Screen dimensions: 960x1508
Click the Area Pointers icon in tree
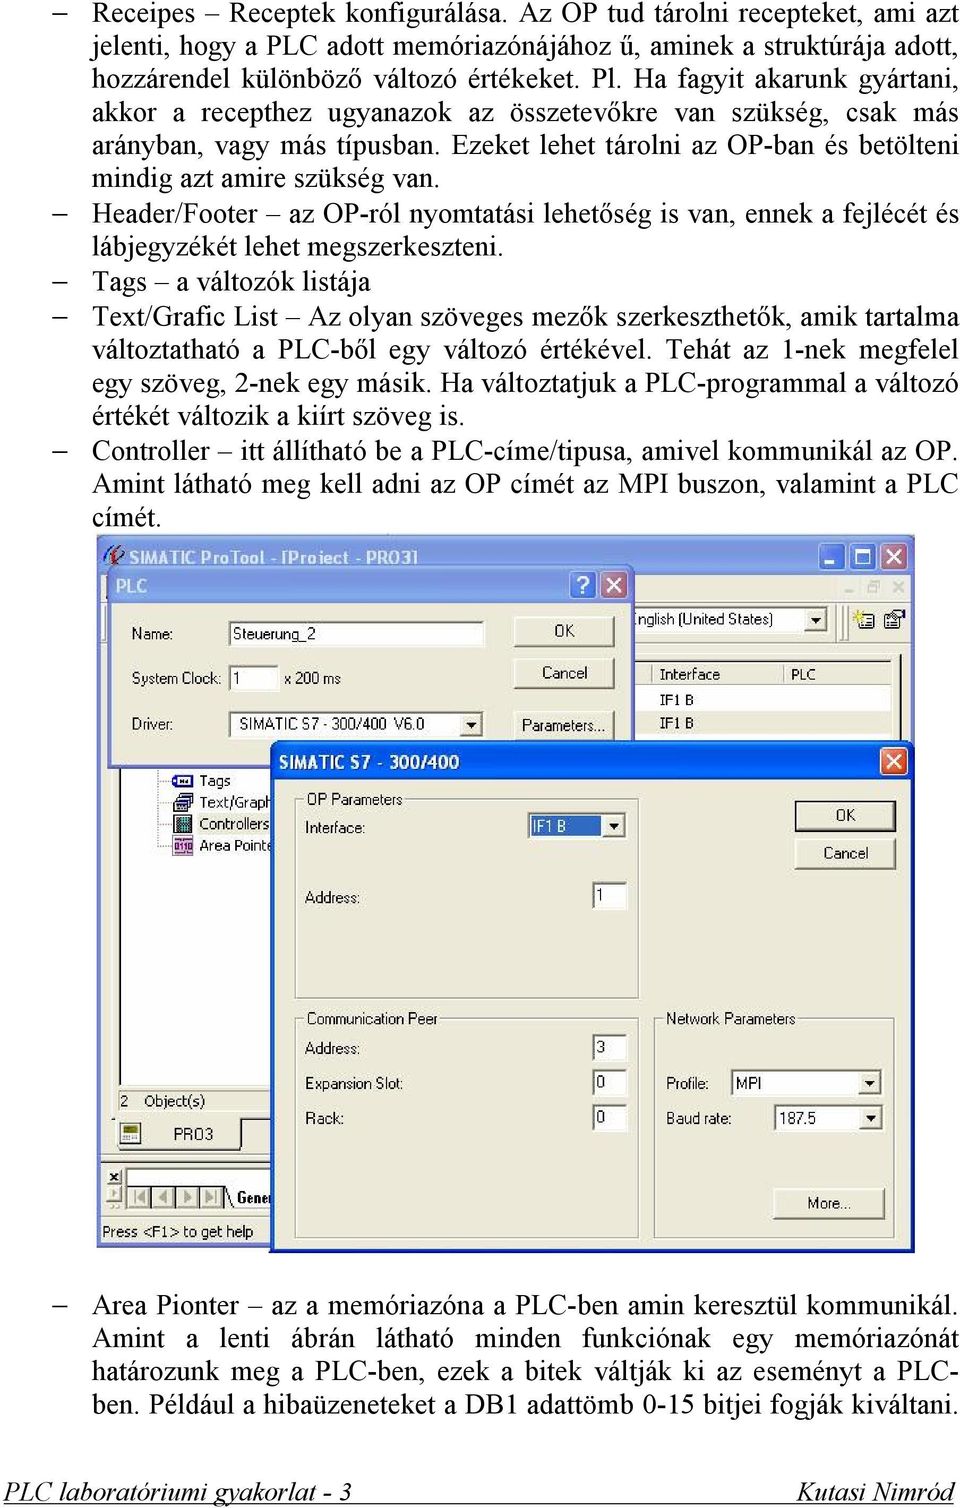coord(183,846)
